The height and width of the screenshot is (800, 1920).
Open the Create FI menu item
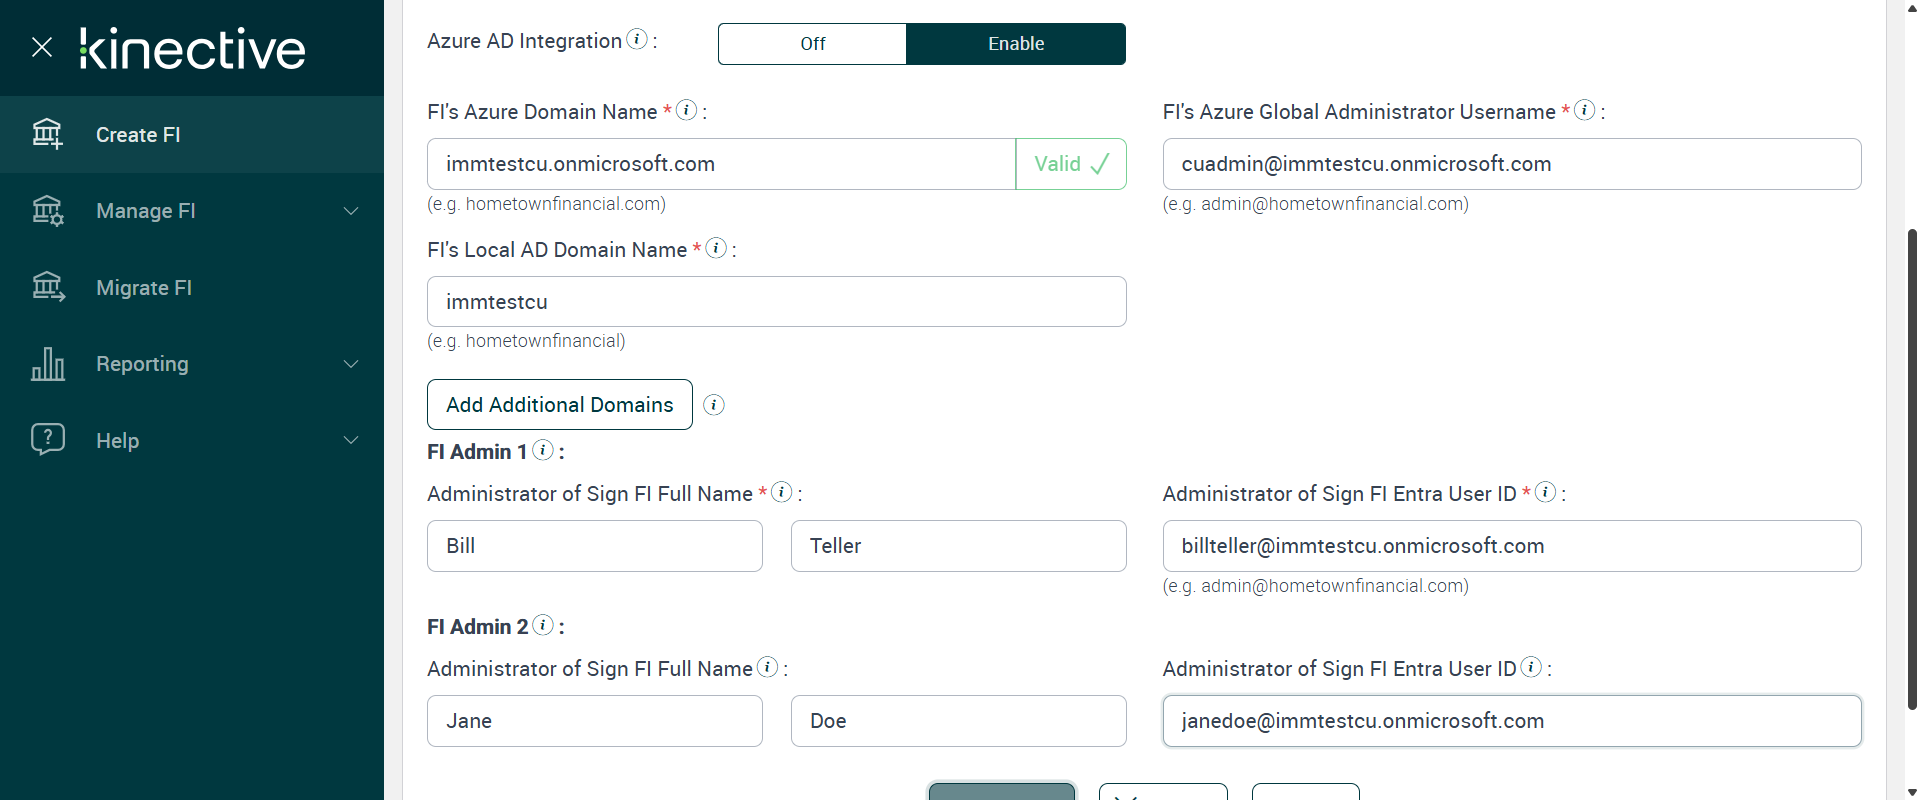click(x=138, y=135)
